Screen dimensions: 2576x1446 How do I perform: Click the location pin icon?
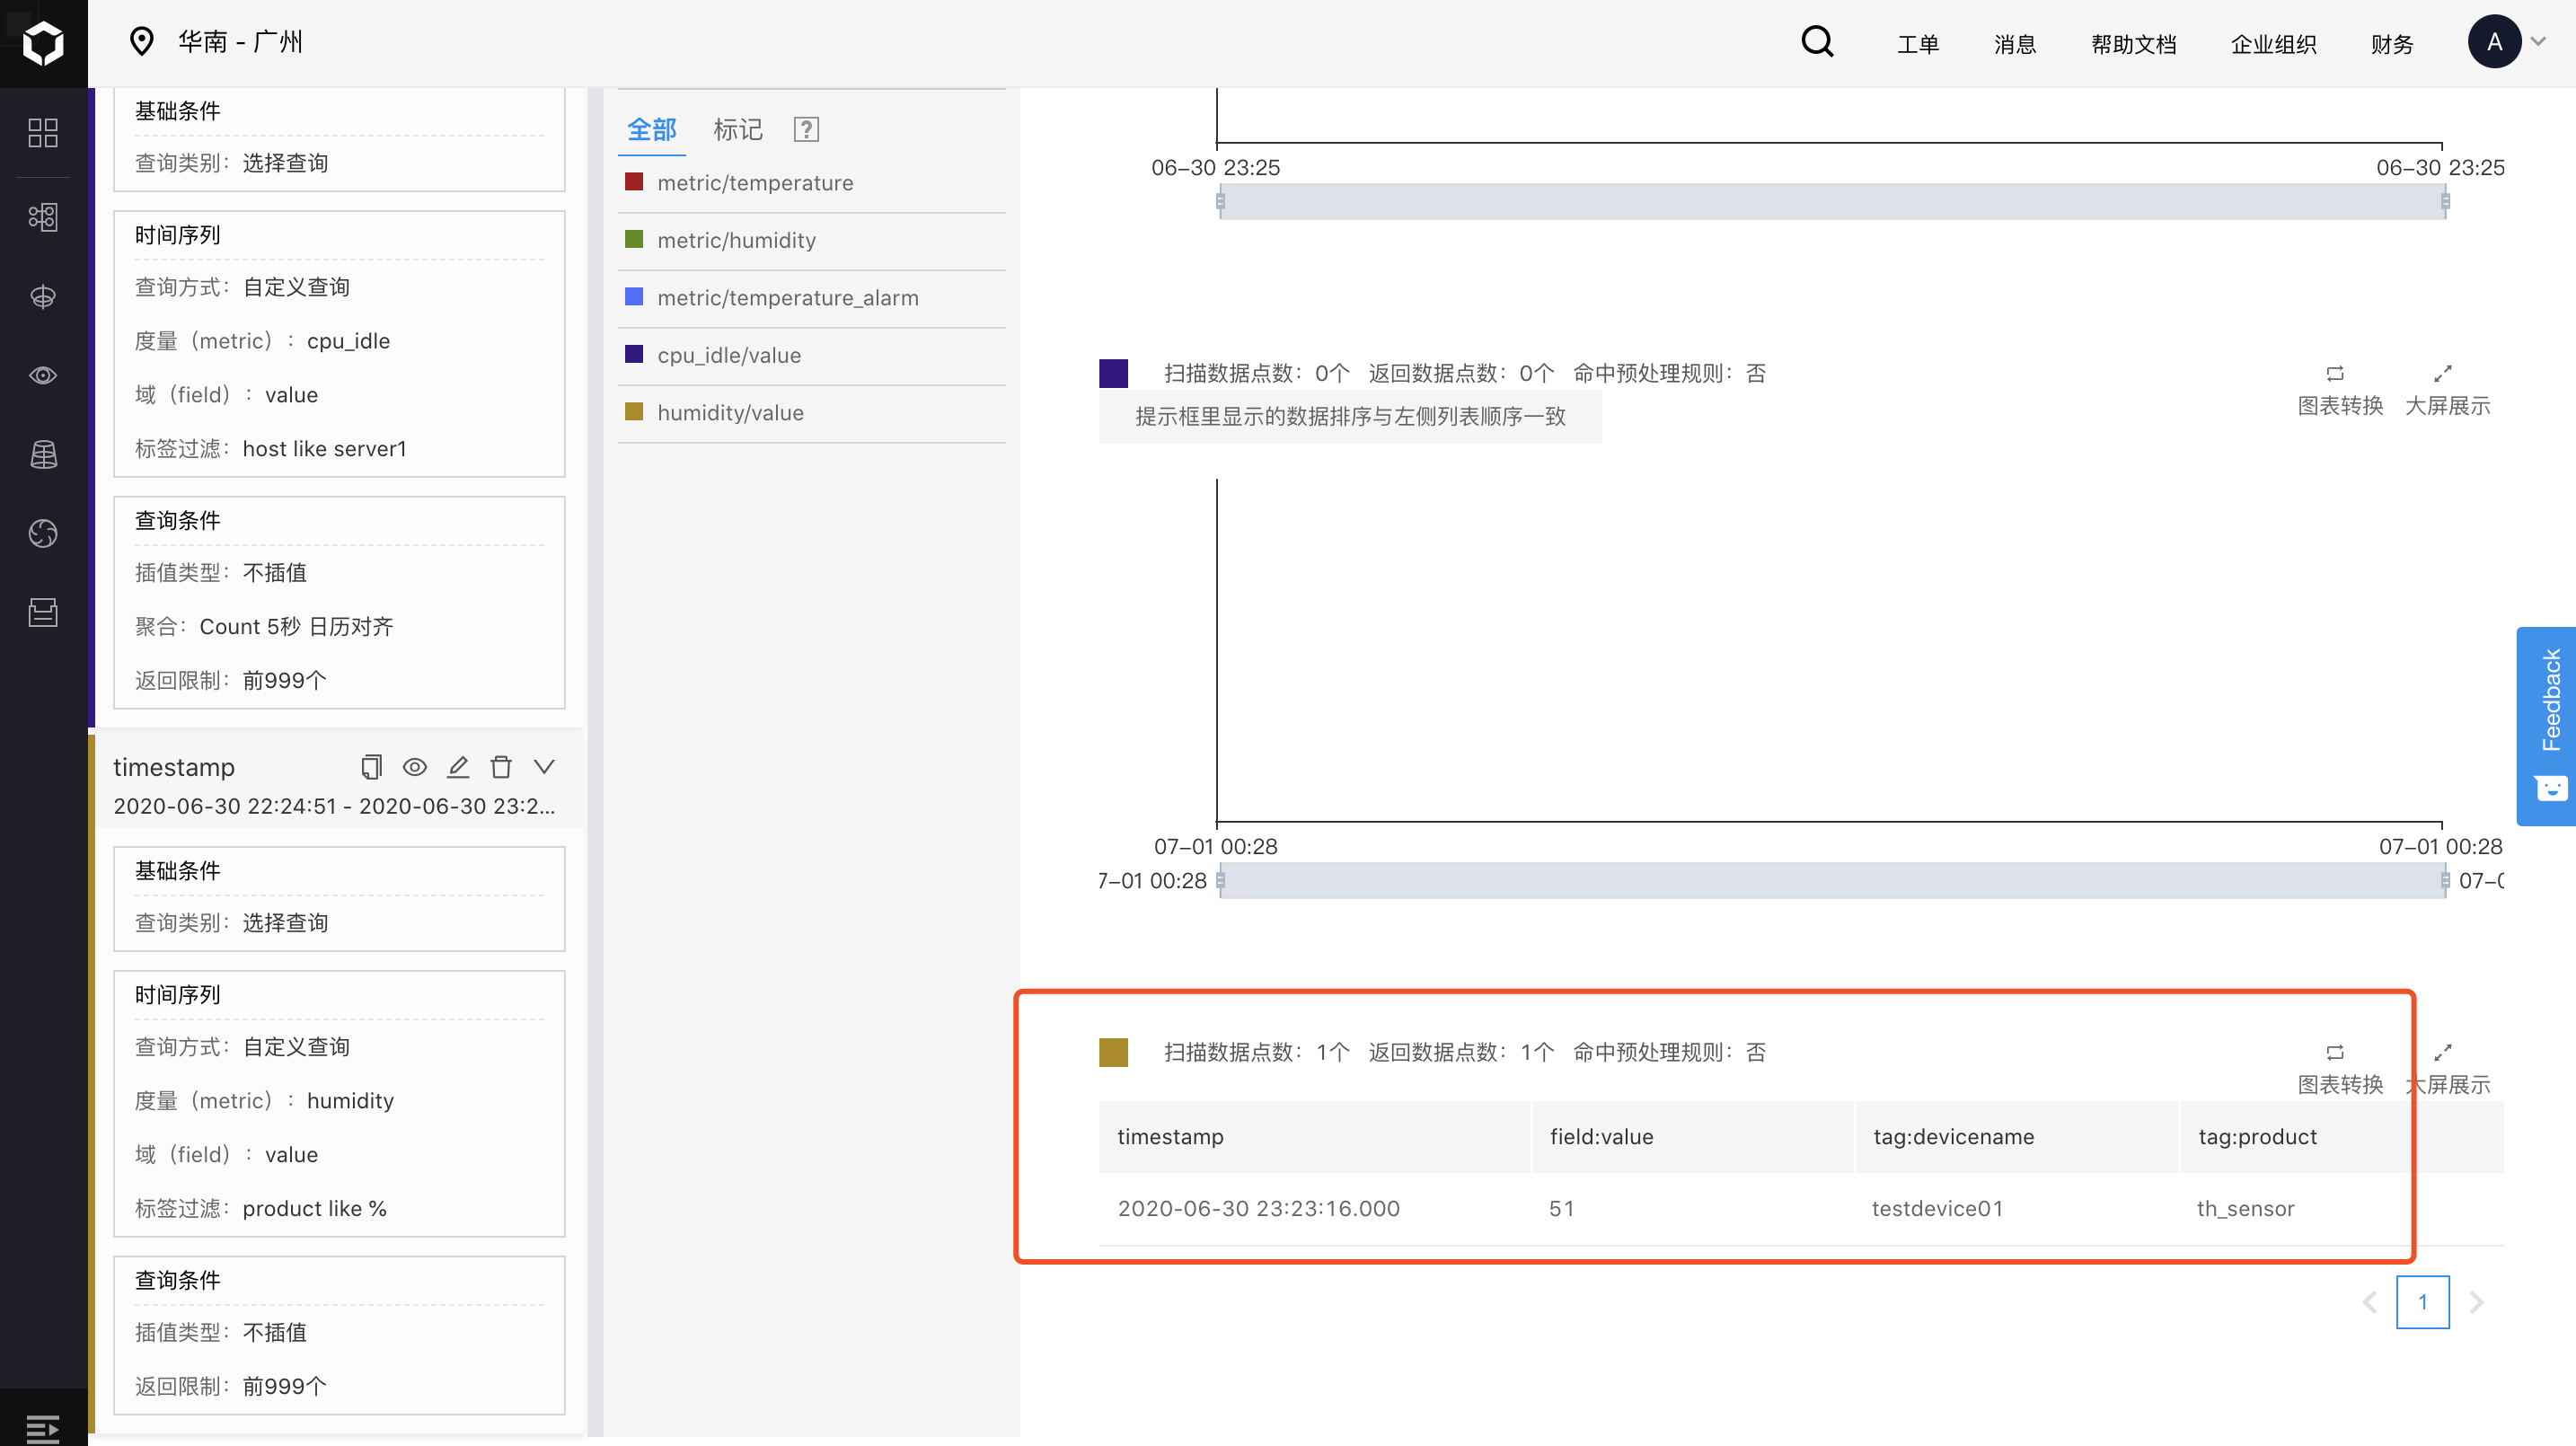pos(142,42)
